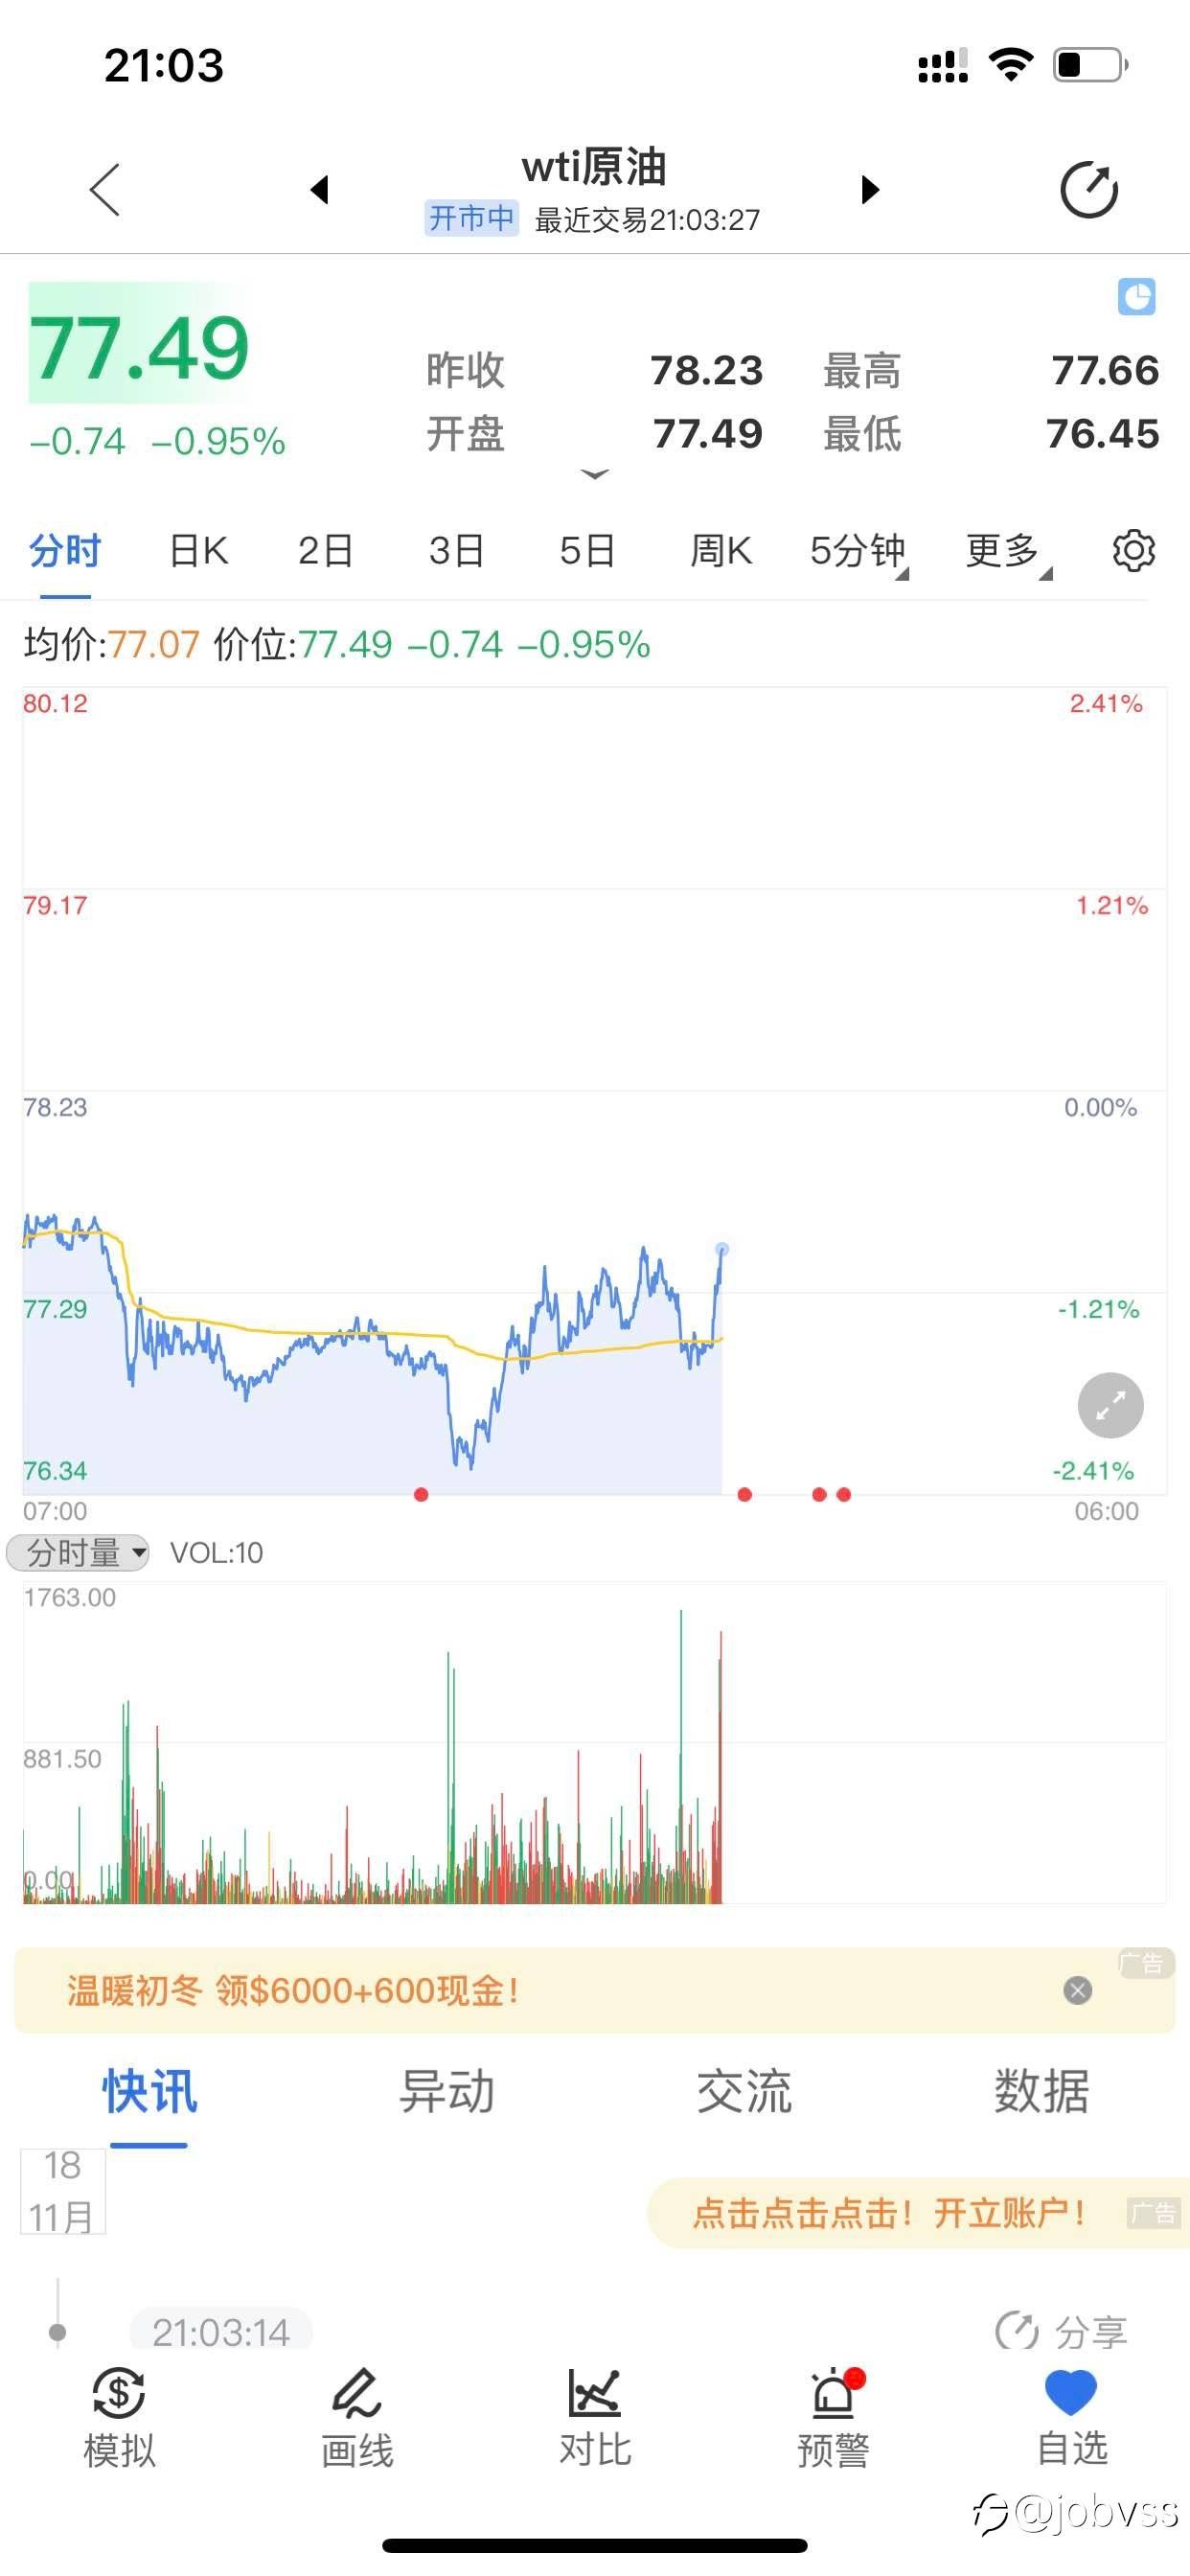Image resolution: width=1190 pixels, height=2576 pixels.
Task: Tap the back arrow icon
Action: 105,189
